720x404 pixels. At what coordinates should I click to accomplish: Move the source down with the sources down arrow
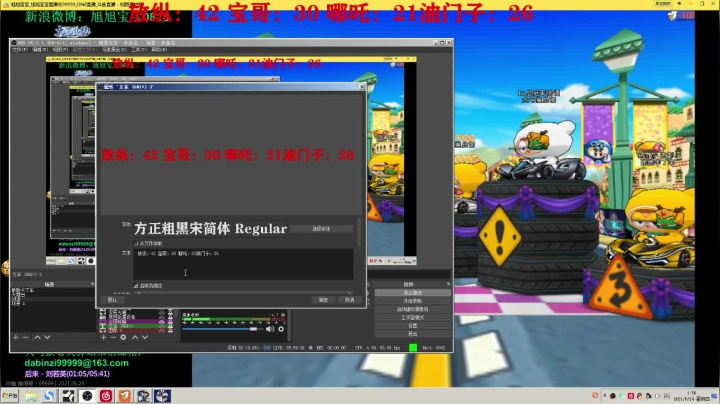(x=145, y=337)
